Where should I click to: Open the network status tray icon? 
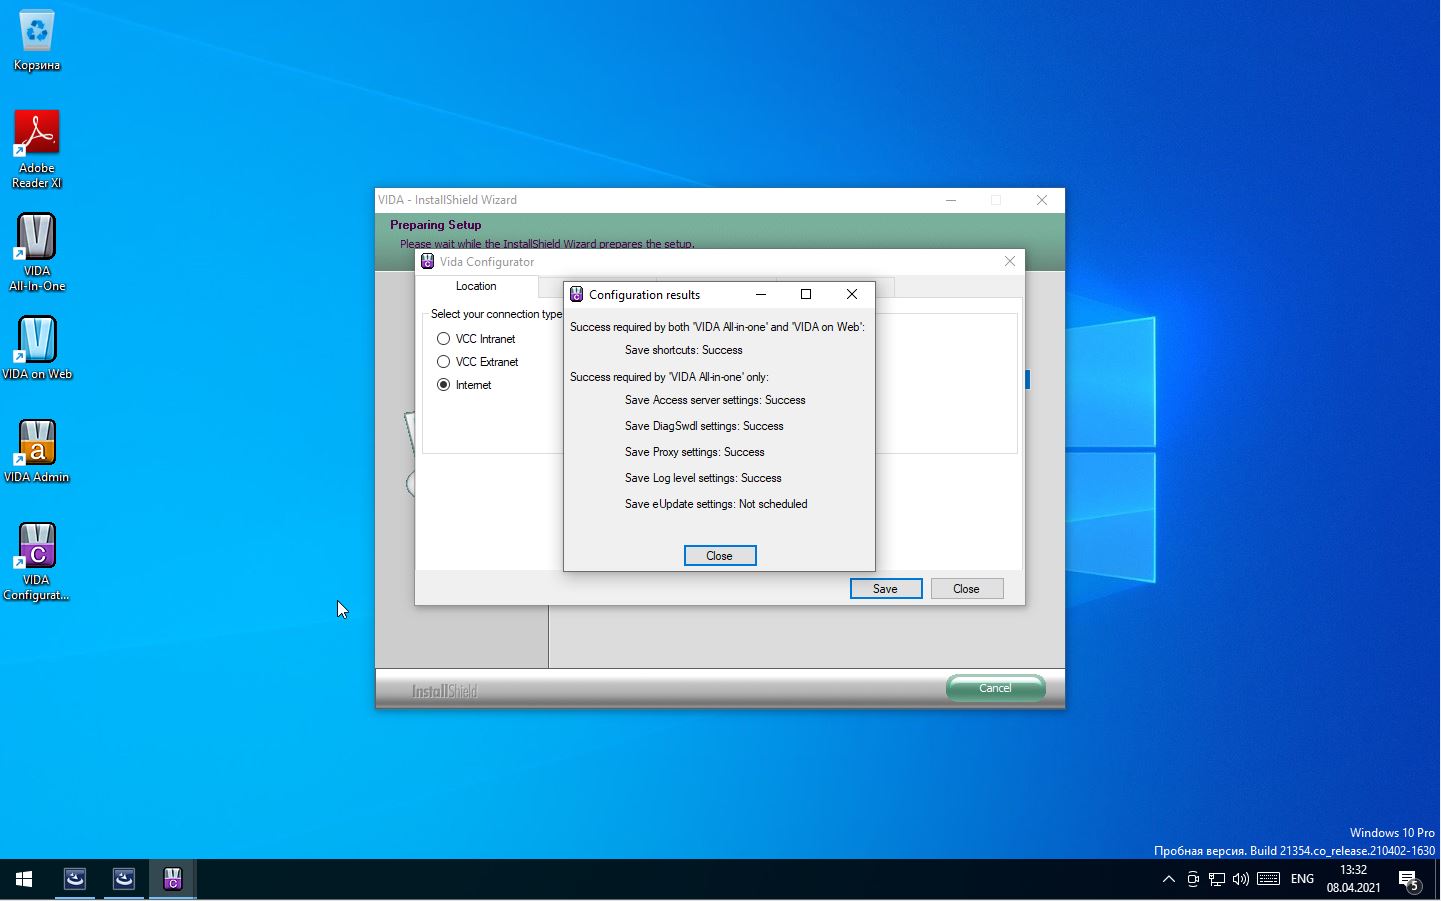point(1217,879)
